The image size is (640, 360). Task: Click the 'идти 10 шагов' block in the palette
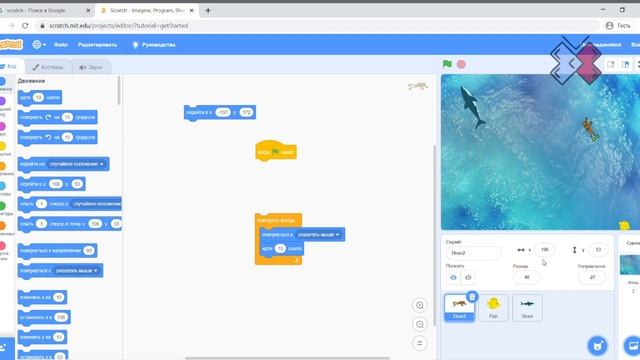[40, 98]
